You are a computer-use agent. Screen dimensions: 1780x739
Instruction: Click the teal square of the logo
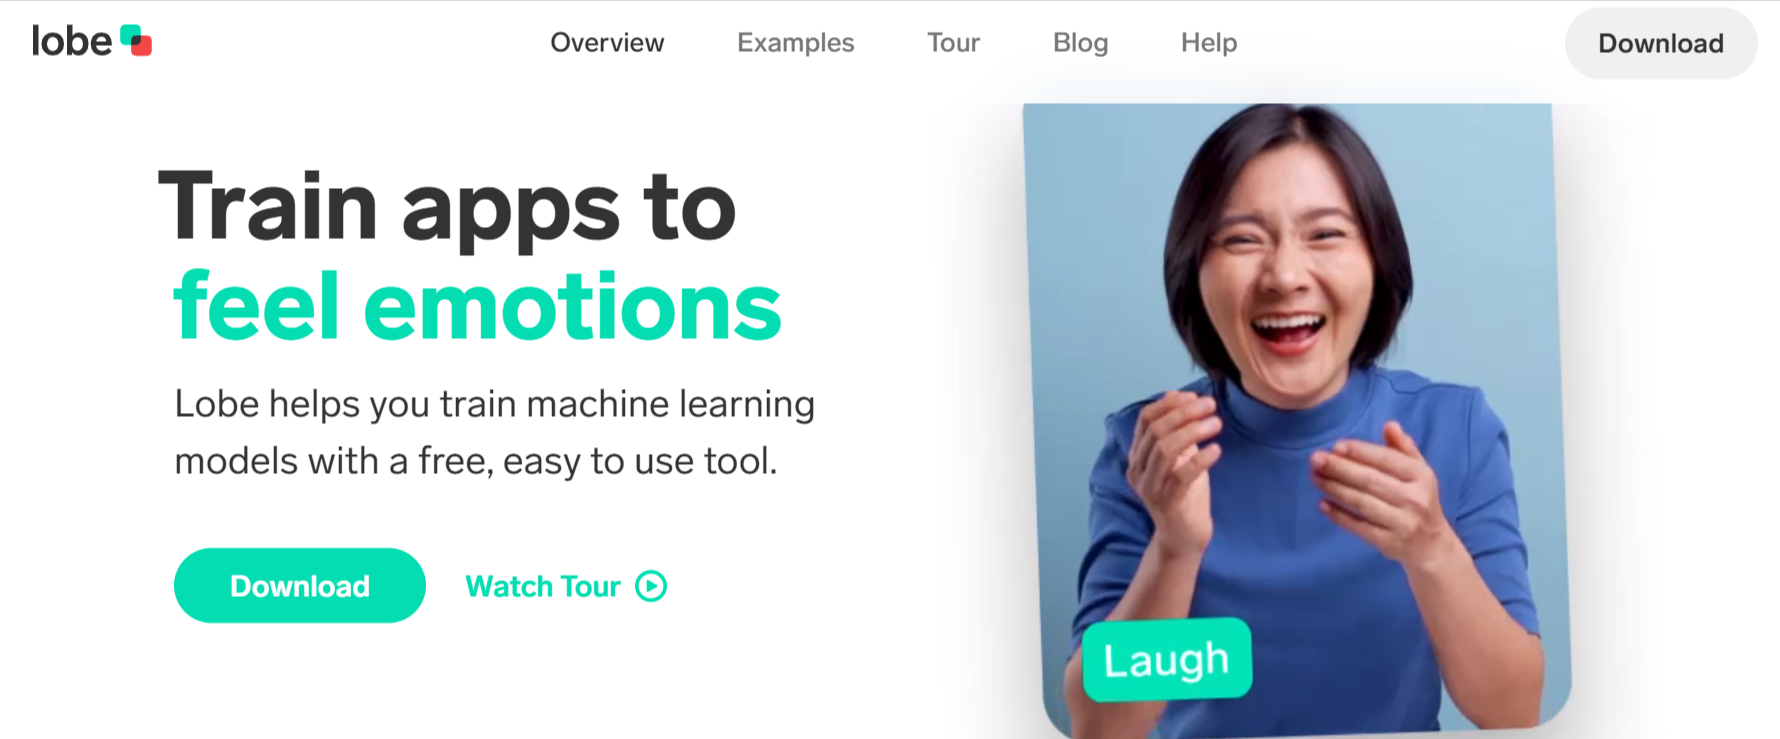[x=129, y=34]
